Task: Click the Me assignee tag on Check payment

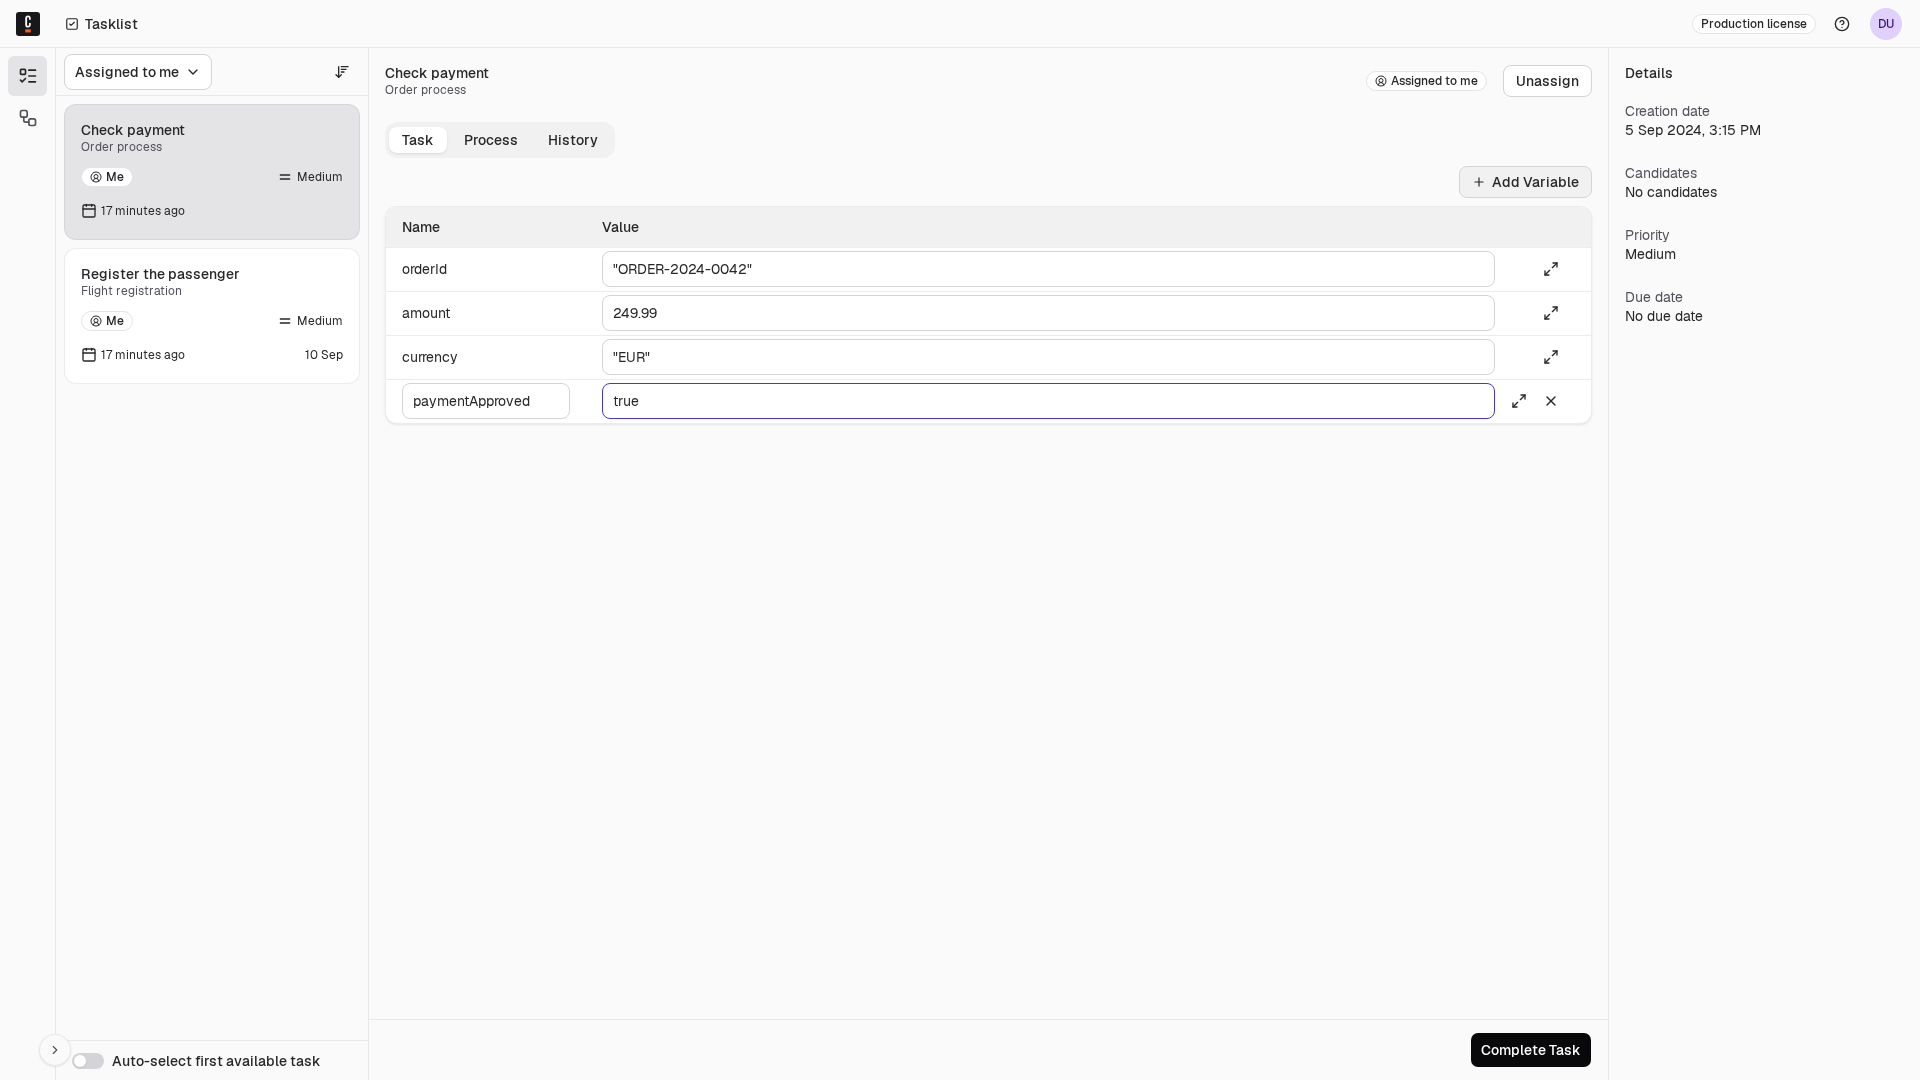Action: [x=107, y=177]
